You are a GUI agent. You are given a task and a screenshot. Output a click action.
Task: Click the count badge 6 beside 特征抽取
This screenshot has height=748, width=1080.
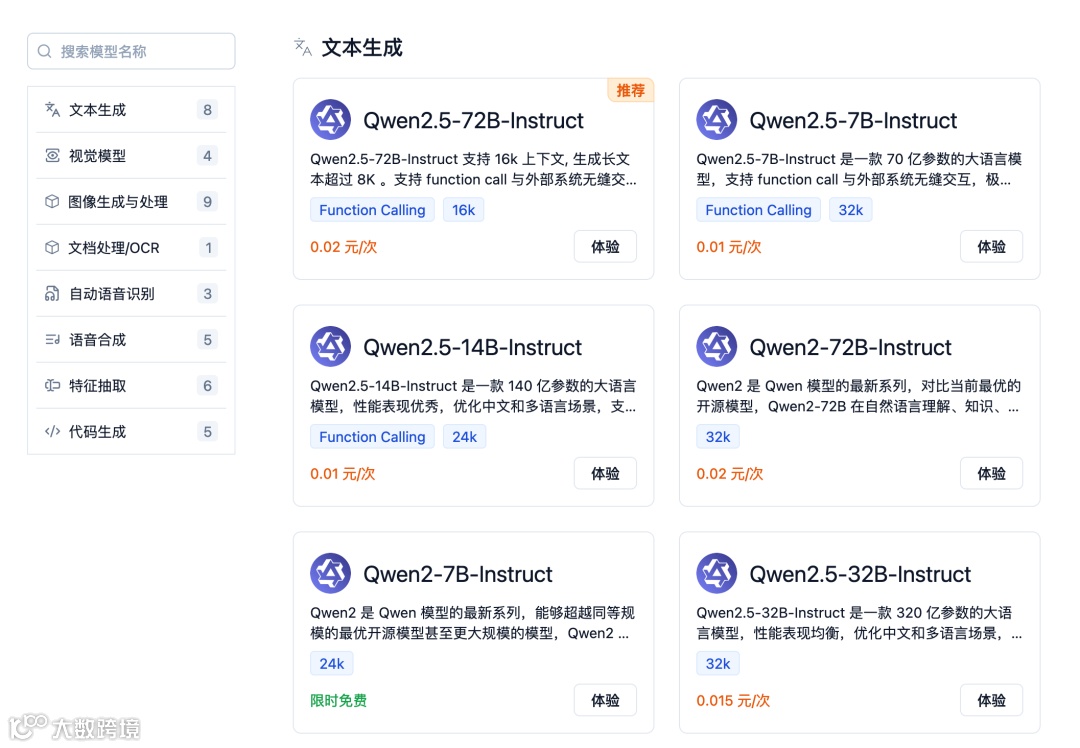(x=207, y=386)
